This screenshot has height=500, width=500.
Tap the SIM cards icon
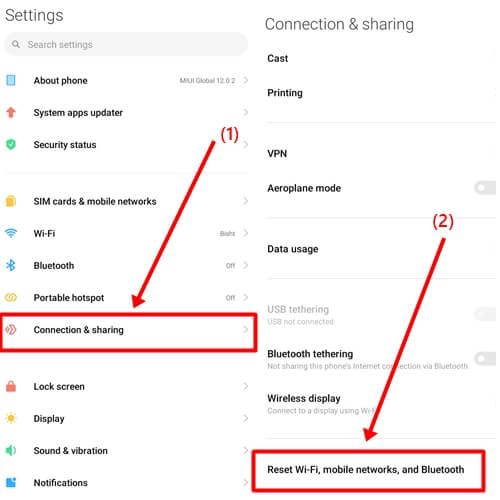(11, 201)
